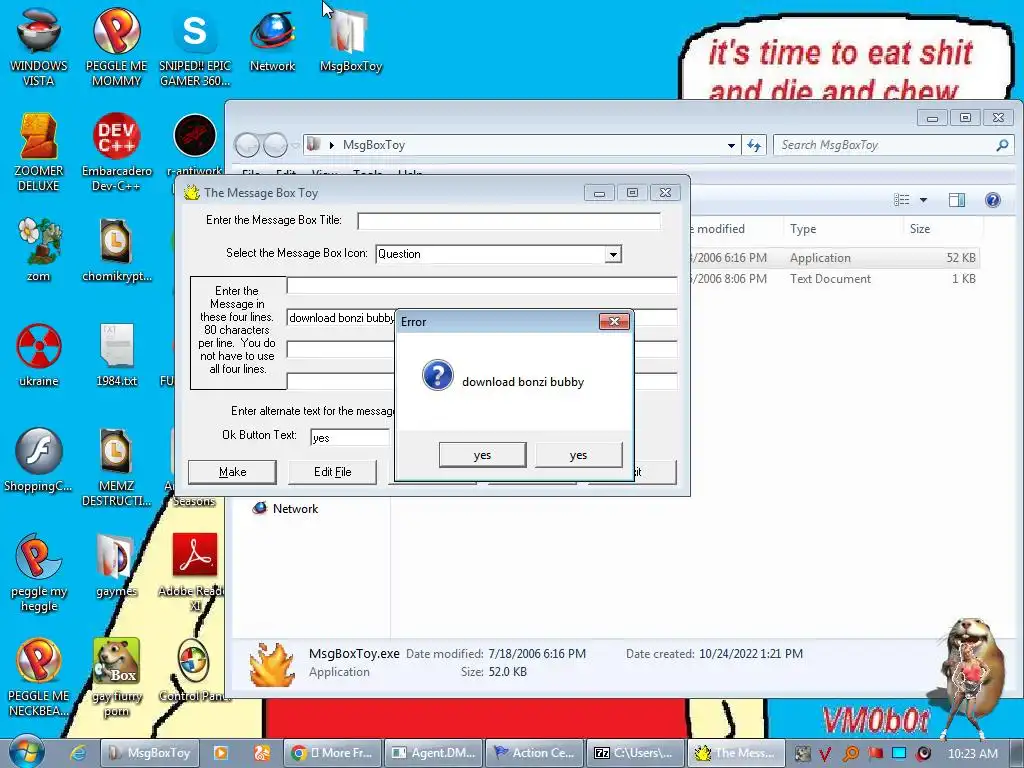Select the Application file row
This screenshot has width=1024, height=768.
(833, 258)
